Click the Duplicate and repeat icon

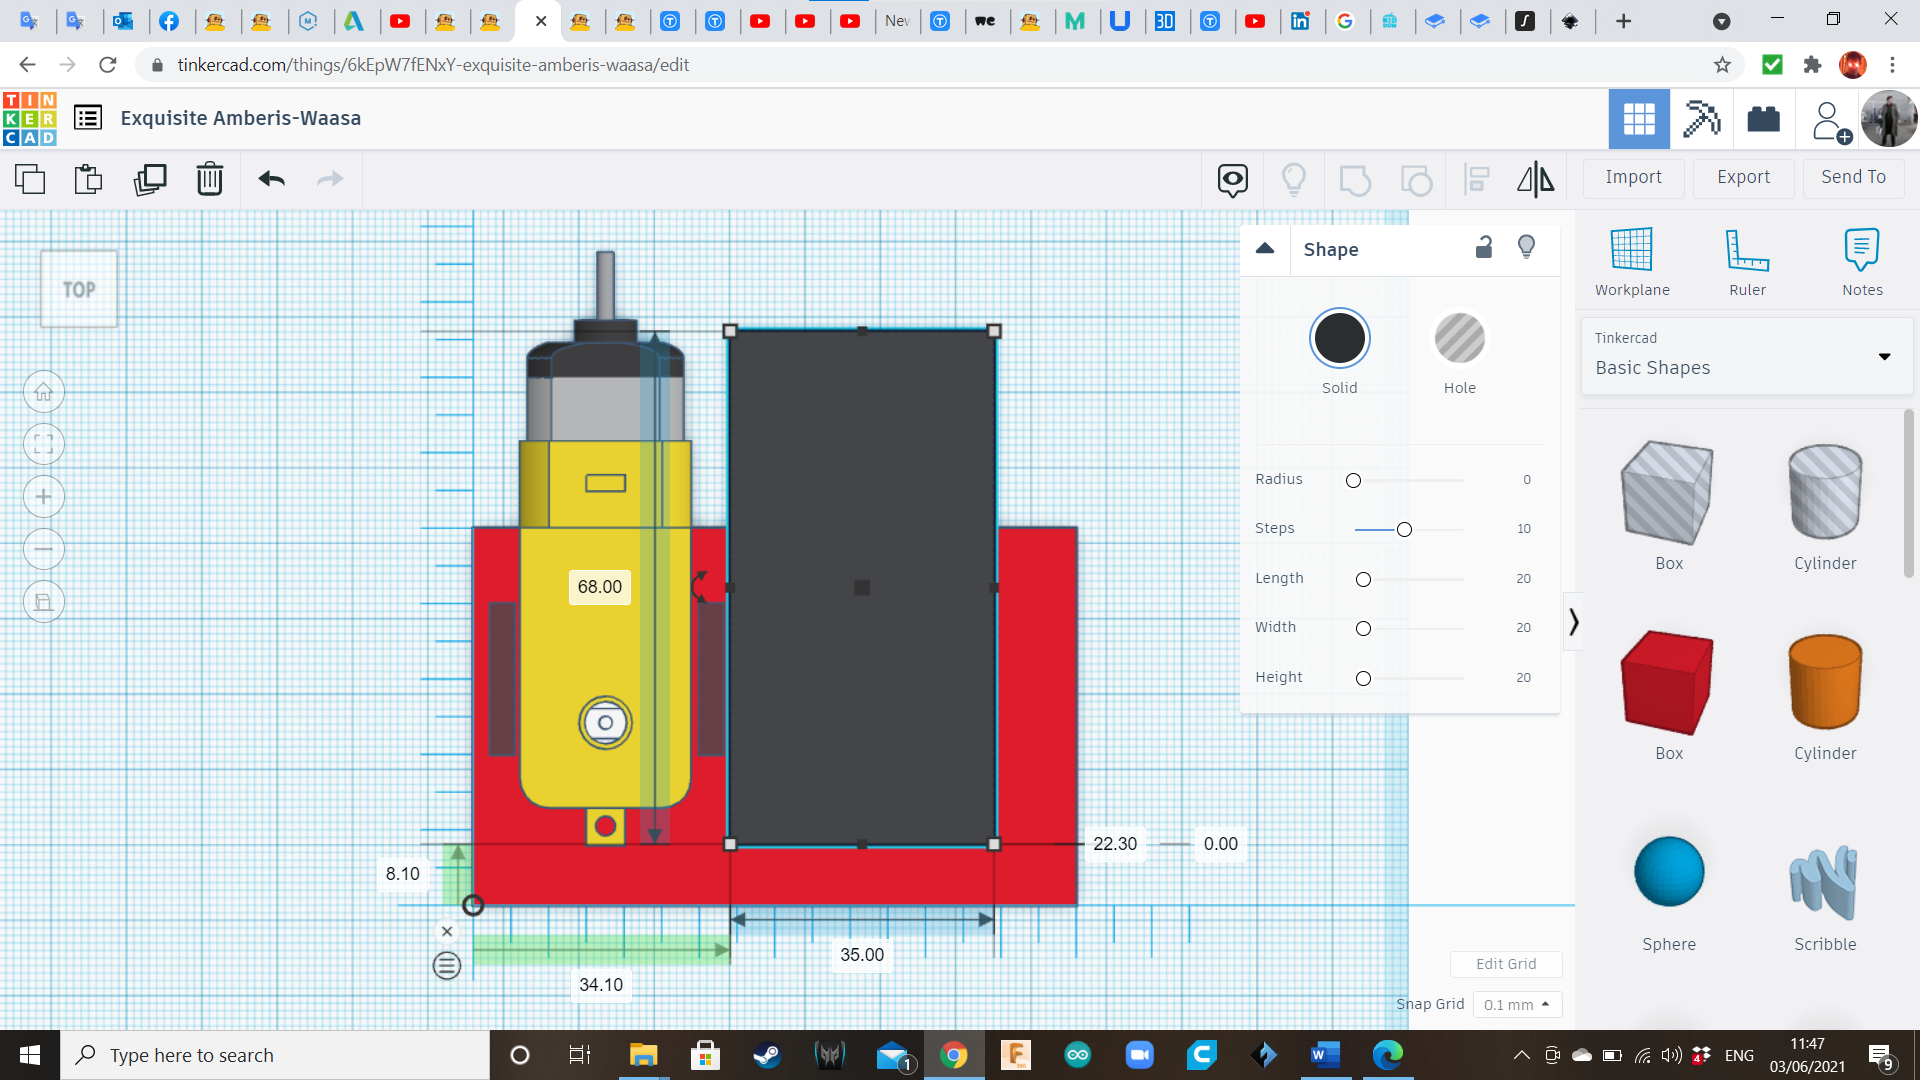coord(150,179)
